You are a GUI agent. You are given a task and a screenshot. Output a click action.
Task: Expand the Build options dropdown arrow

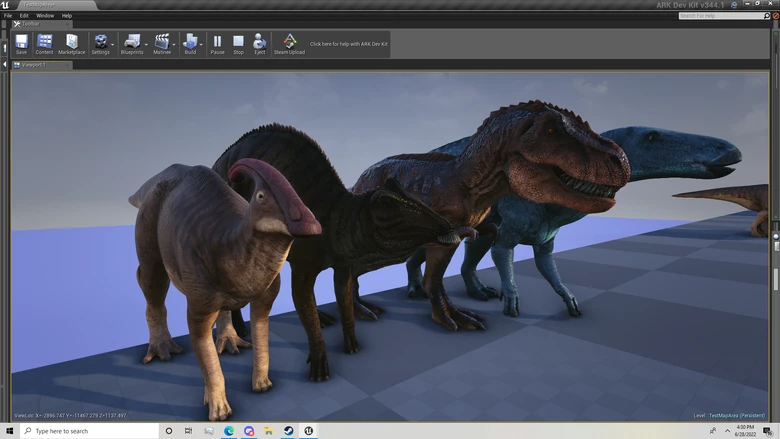point(201,44)
